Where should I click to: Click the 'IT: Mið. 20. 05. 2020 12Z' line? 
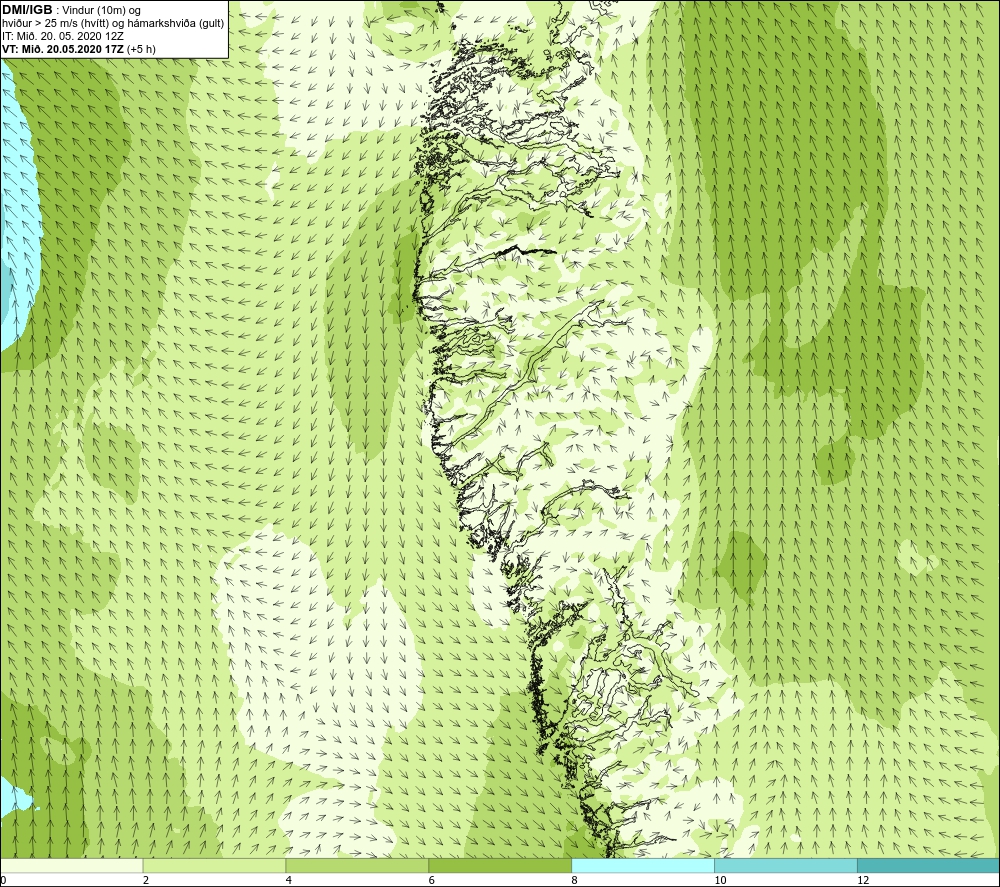point(62,36)
